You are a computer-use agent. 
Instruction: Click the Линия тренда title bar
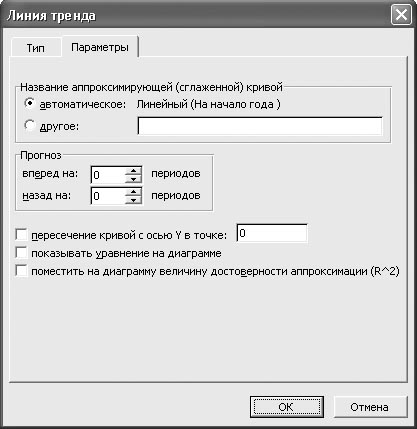tap(197, 15)
